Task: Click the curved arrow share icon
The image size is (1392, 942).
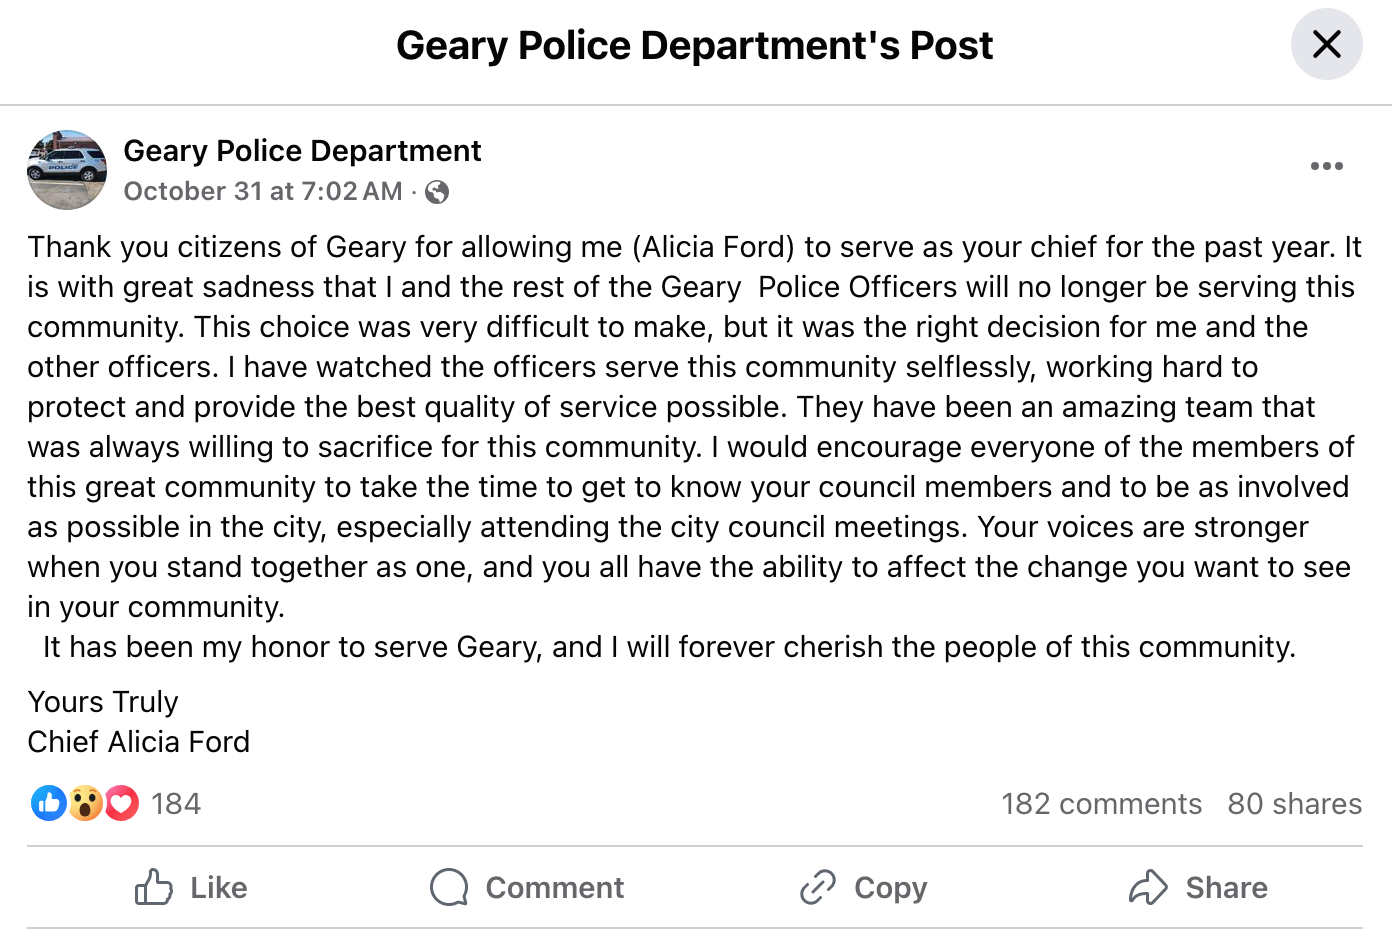Action: pyautogui.click(x=1148, y=887)
